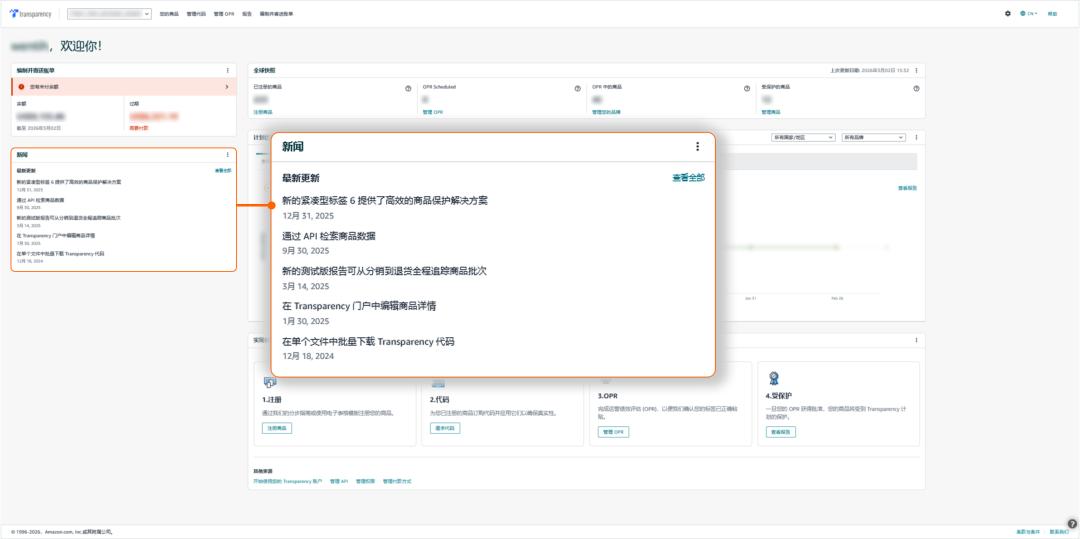Open 管理 OPR in top navigation
Screen dimensions: 1080x539
coord(224,14)
